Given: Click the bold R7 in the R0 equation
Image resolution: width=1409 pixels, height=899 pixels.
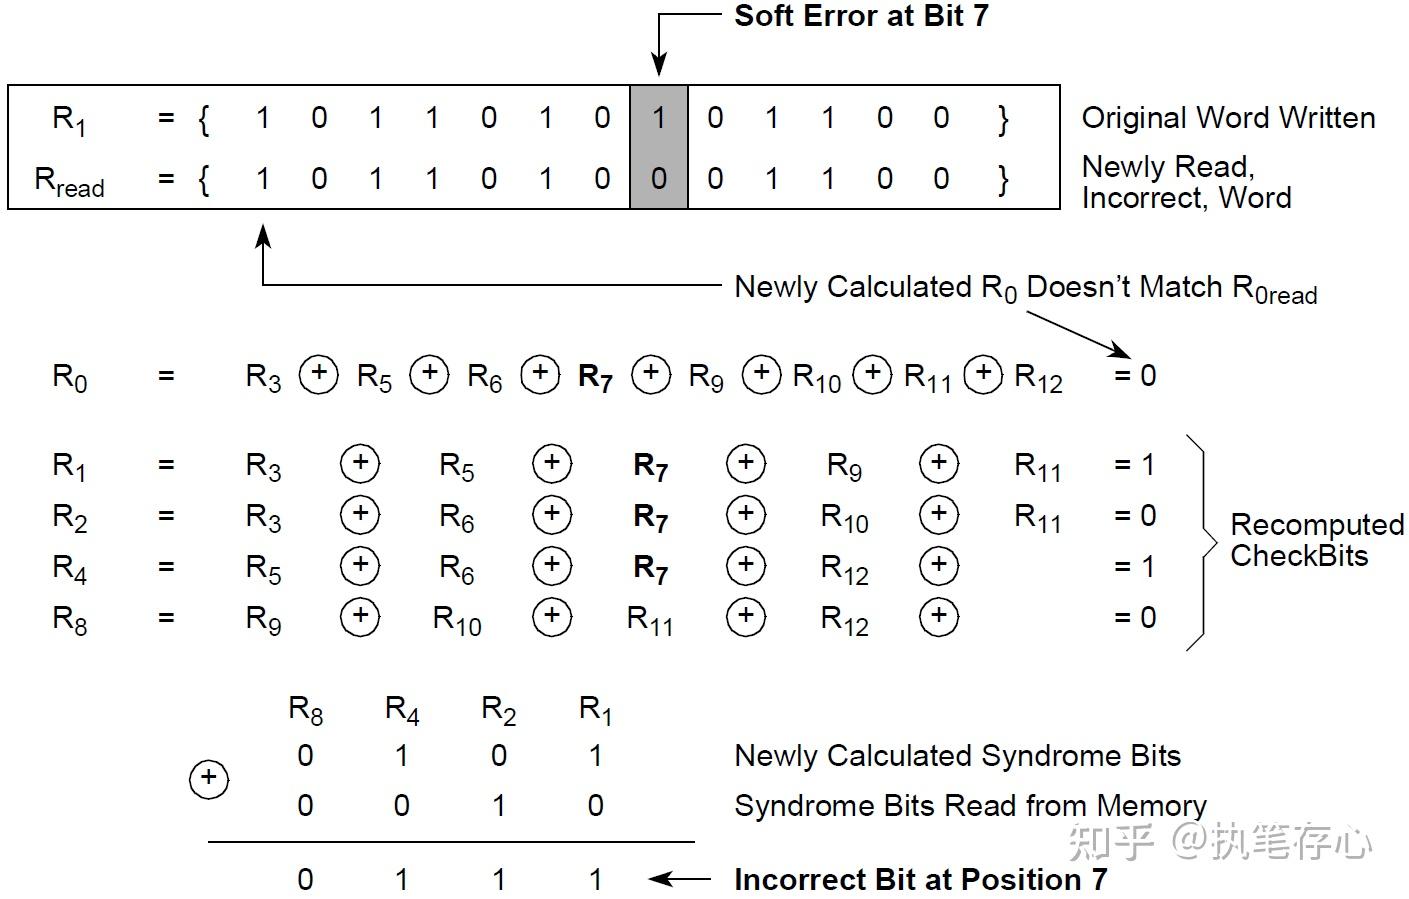Looking at the screenshot, I should pos(595,377).
